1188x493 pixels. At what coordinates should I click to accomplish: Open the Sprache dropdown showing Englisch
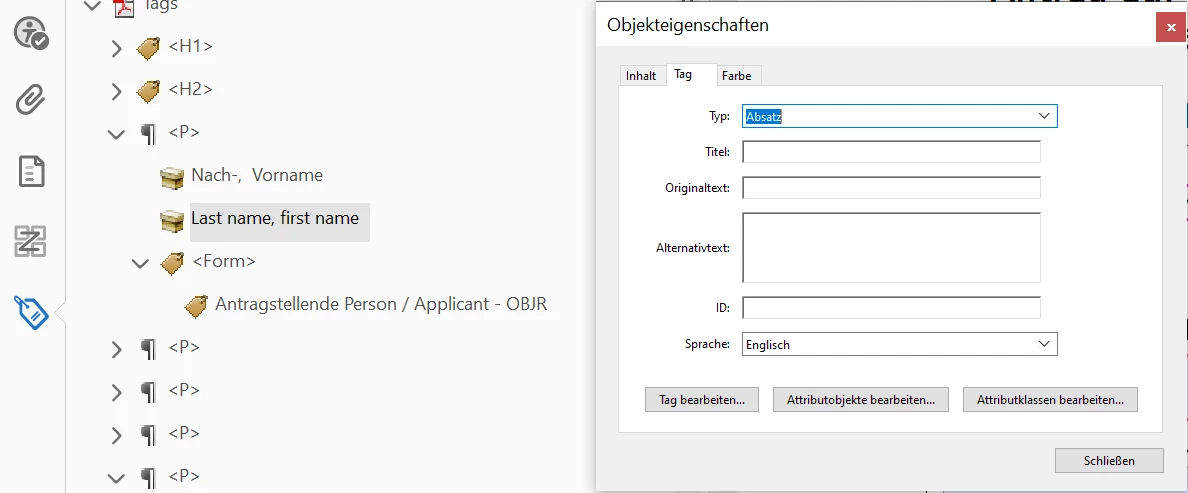[899, 344]
